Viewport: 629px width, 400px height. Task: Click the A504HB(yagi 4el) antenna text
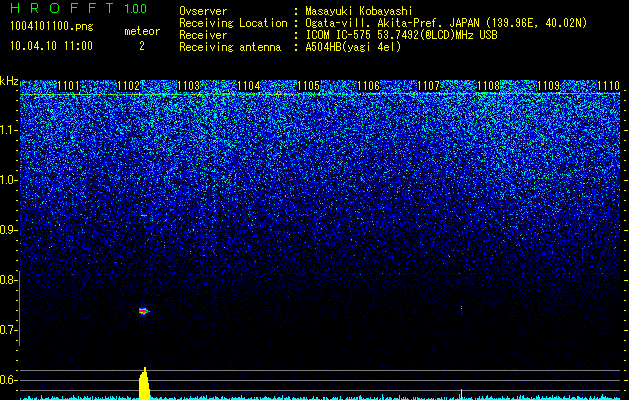[x=353, y=47]
